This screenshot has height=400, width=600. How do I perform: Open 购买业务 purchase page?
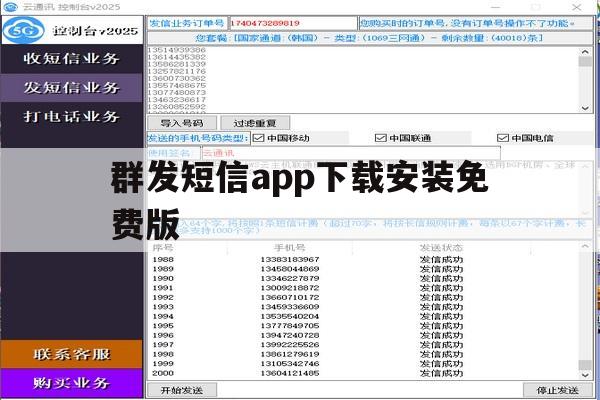[72, 383]
